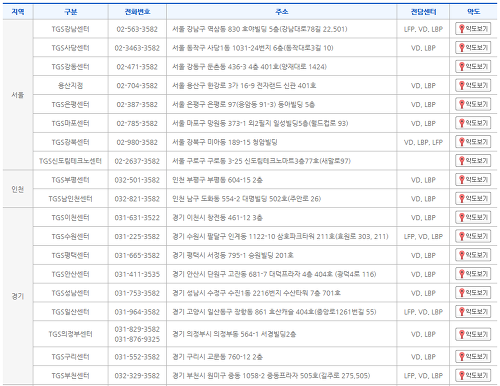
Task: Click the 전화번호 column header
Action: pos(137,12)
